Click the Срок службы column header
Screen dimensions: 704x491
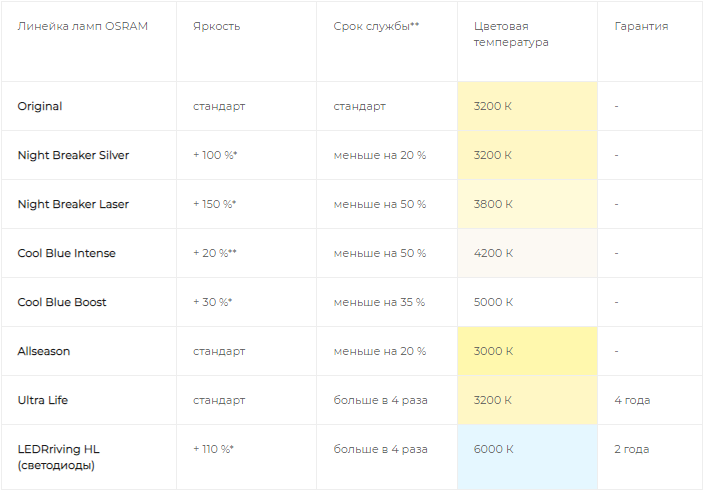point(376,26)
